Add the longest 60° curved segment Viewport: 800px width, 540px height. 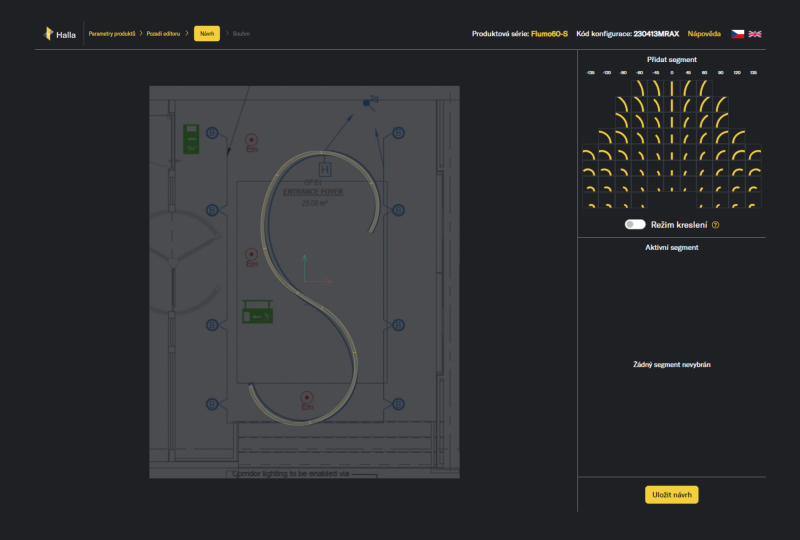coord(704,88)
